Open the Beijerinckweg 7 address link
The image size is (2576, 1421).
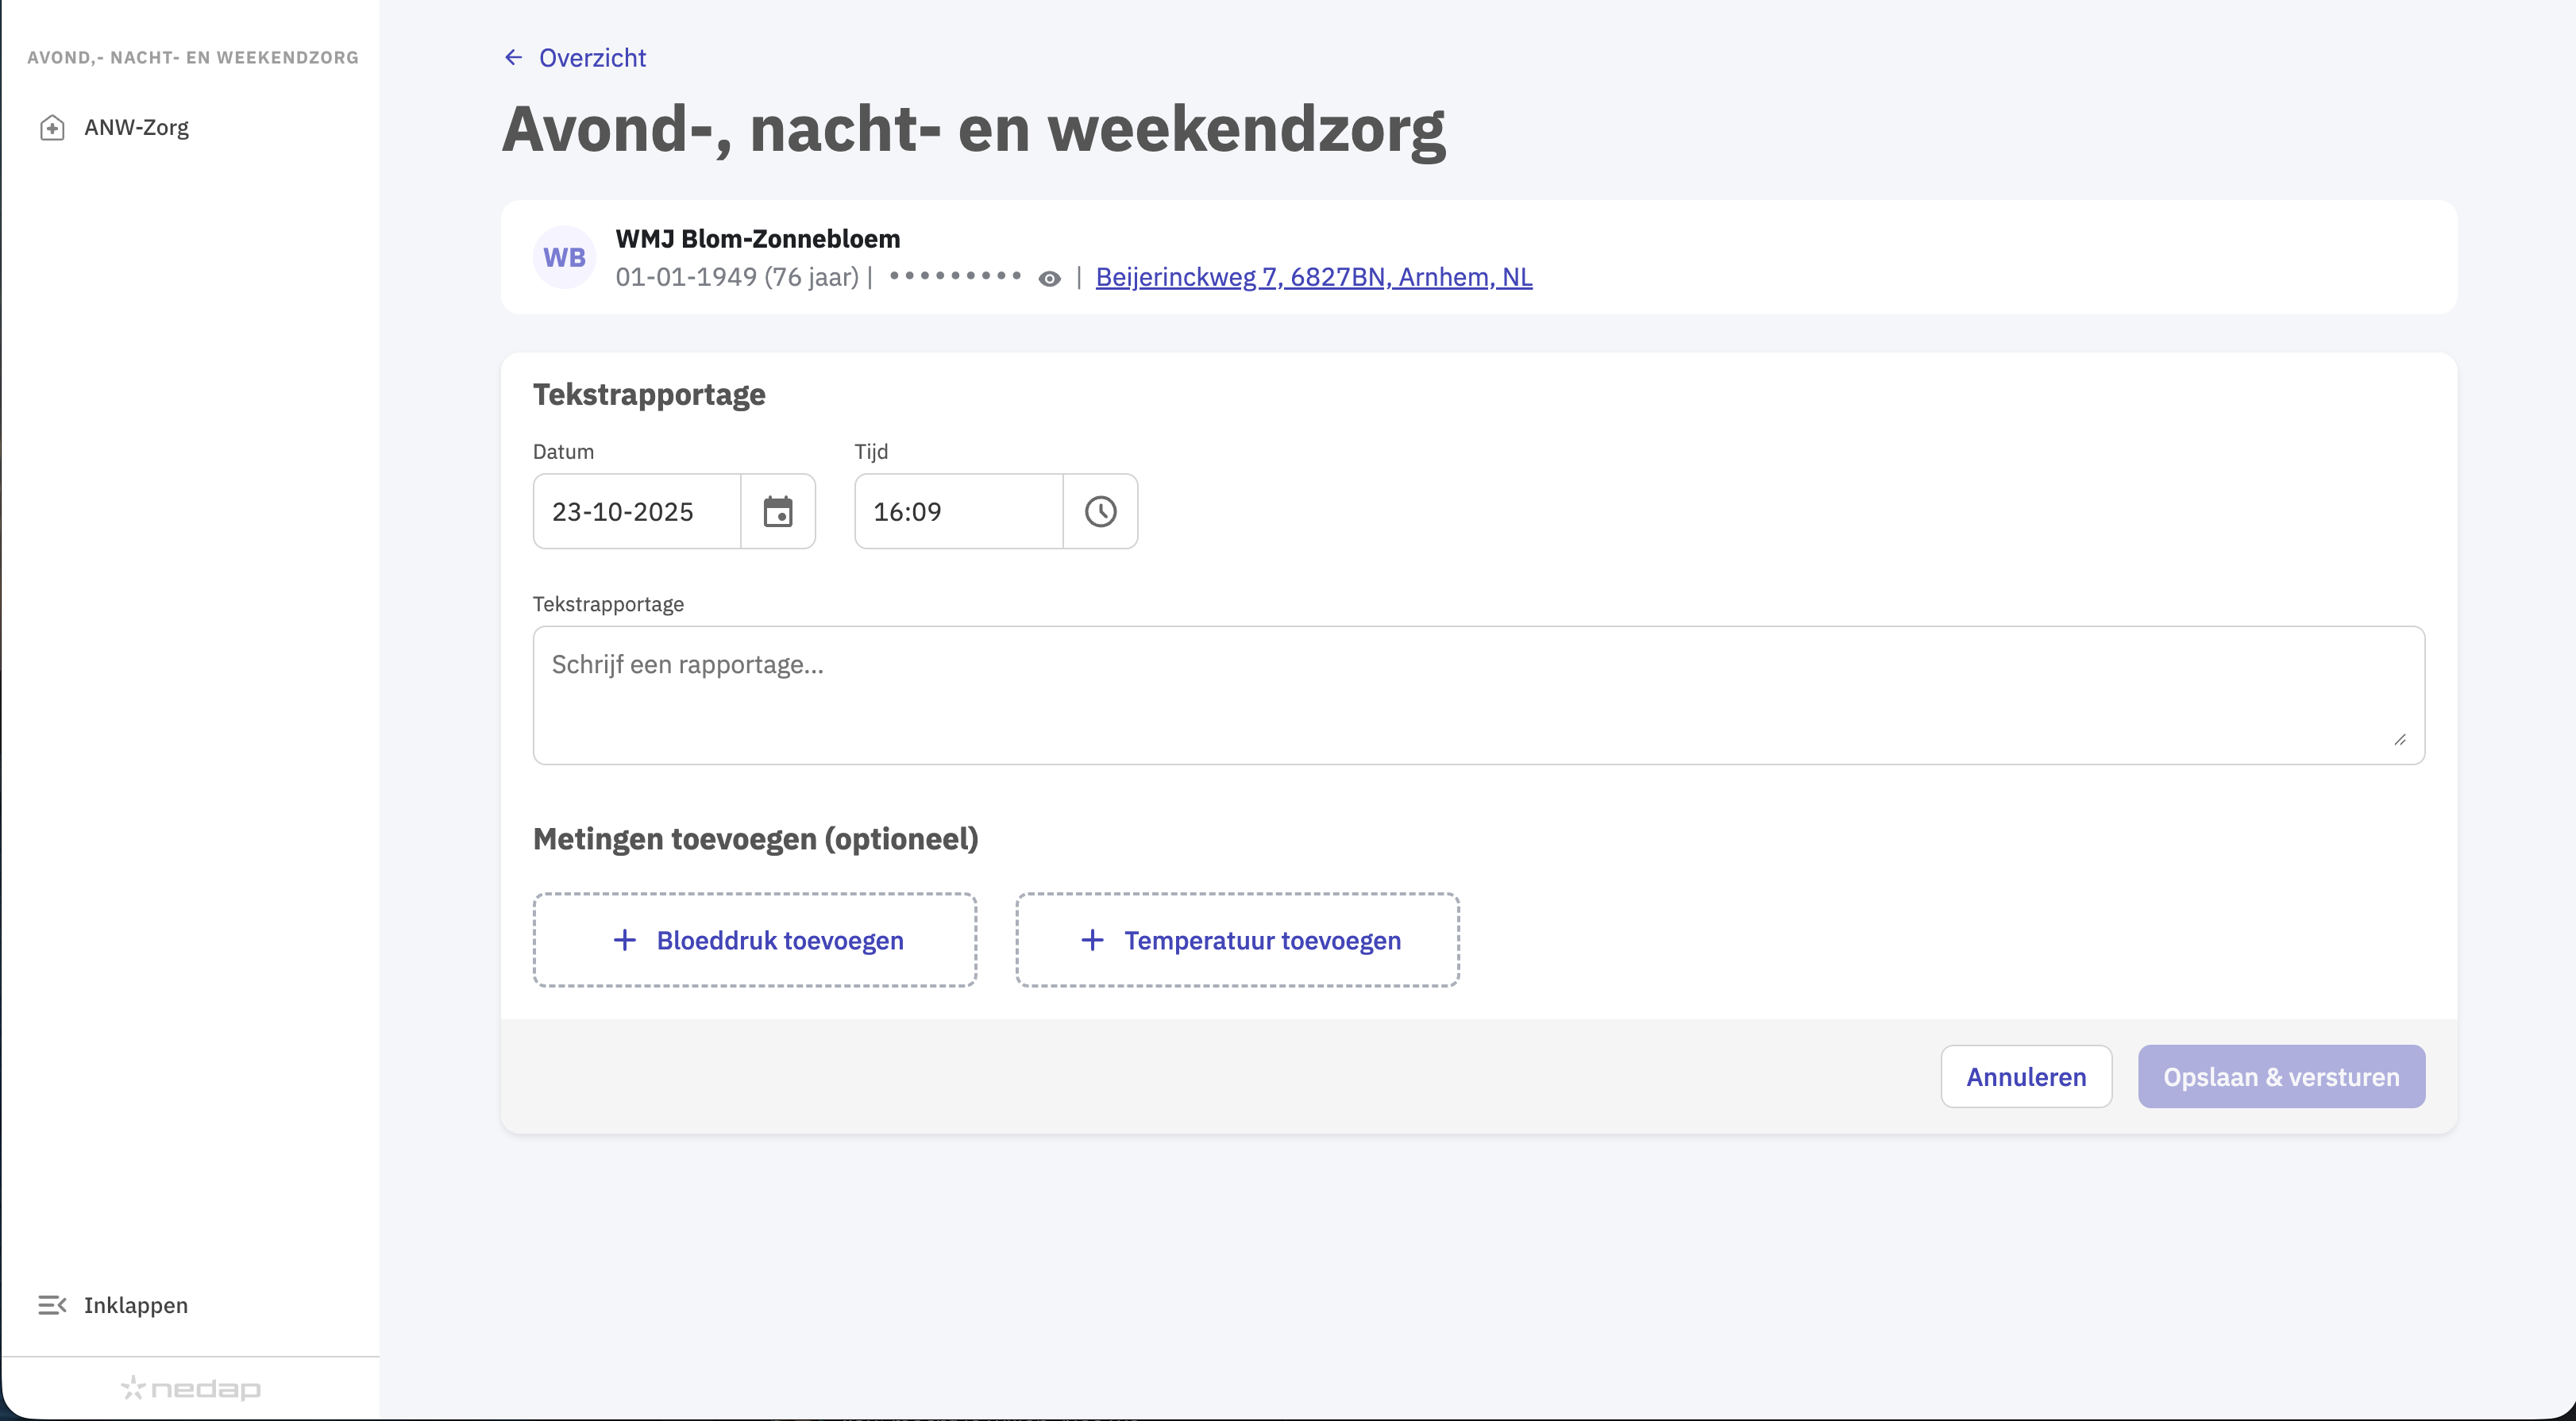pyautogui.click(x=1313, y=277)
